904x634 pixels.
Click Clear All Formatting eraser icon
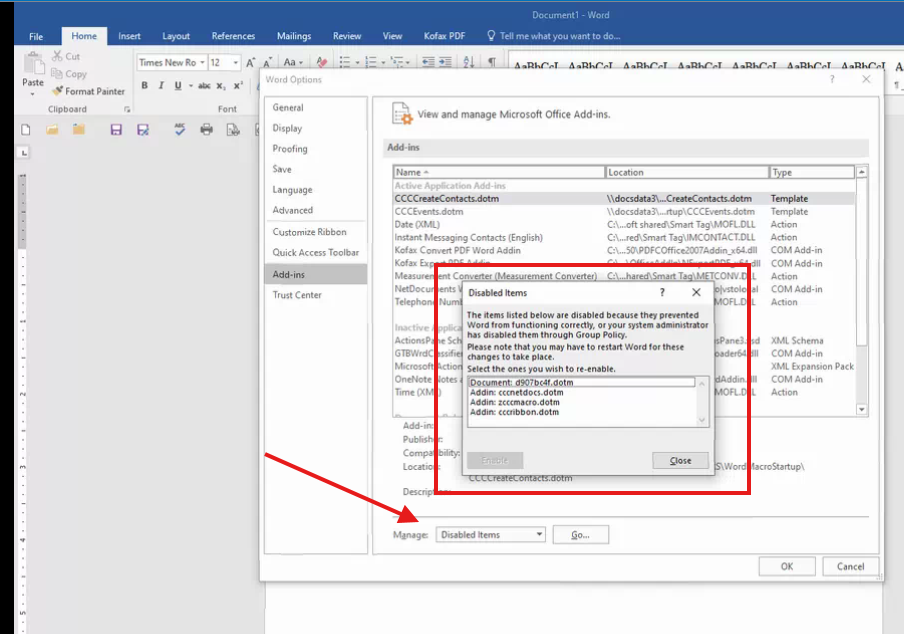tap(322, 62)
